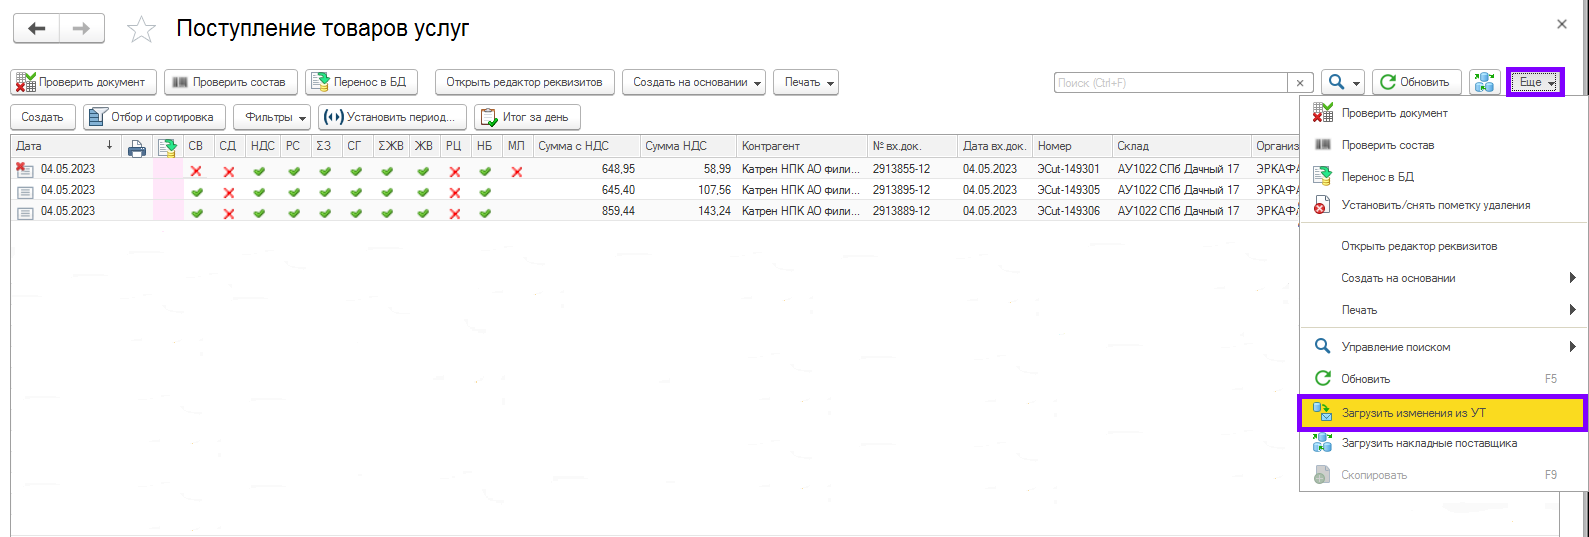Screen dimensions: 1589x537
Task: Click the transfer status icon column header
Action: [x=167, y=147]
